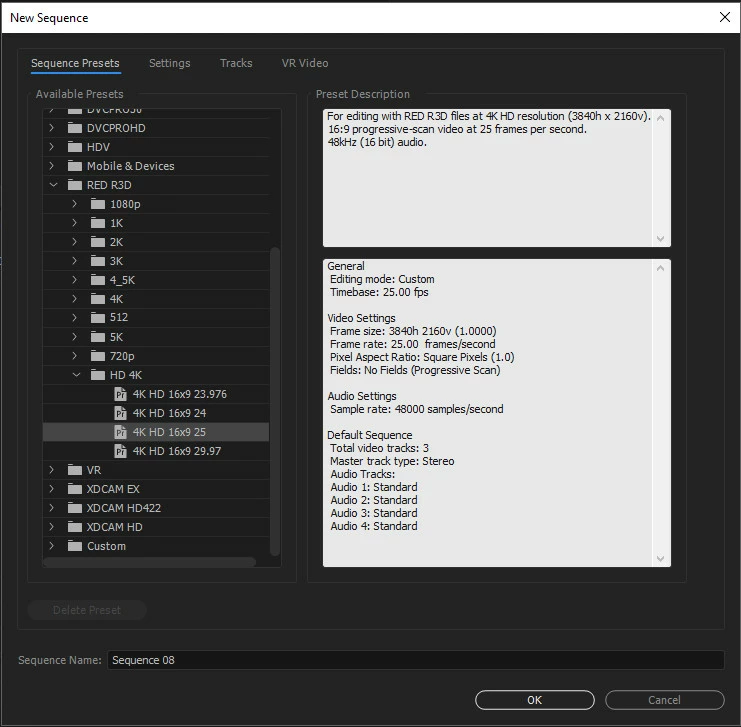Click the RED R3D folder icon
This screenshot has width=741, height=727.
pos(75,185)
